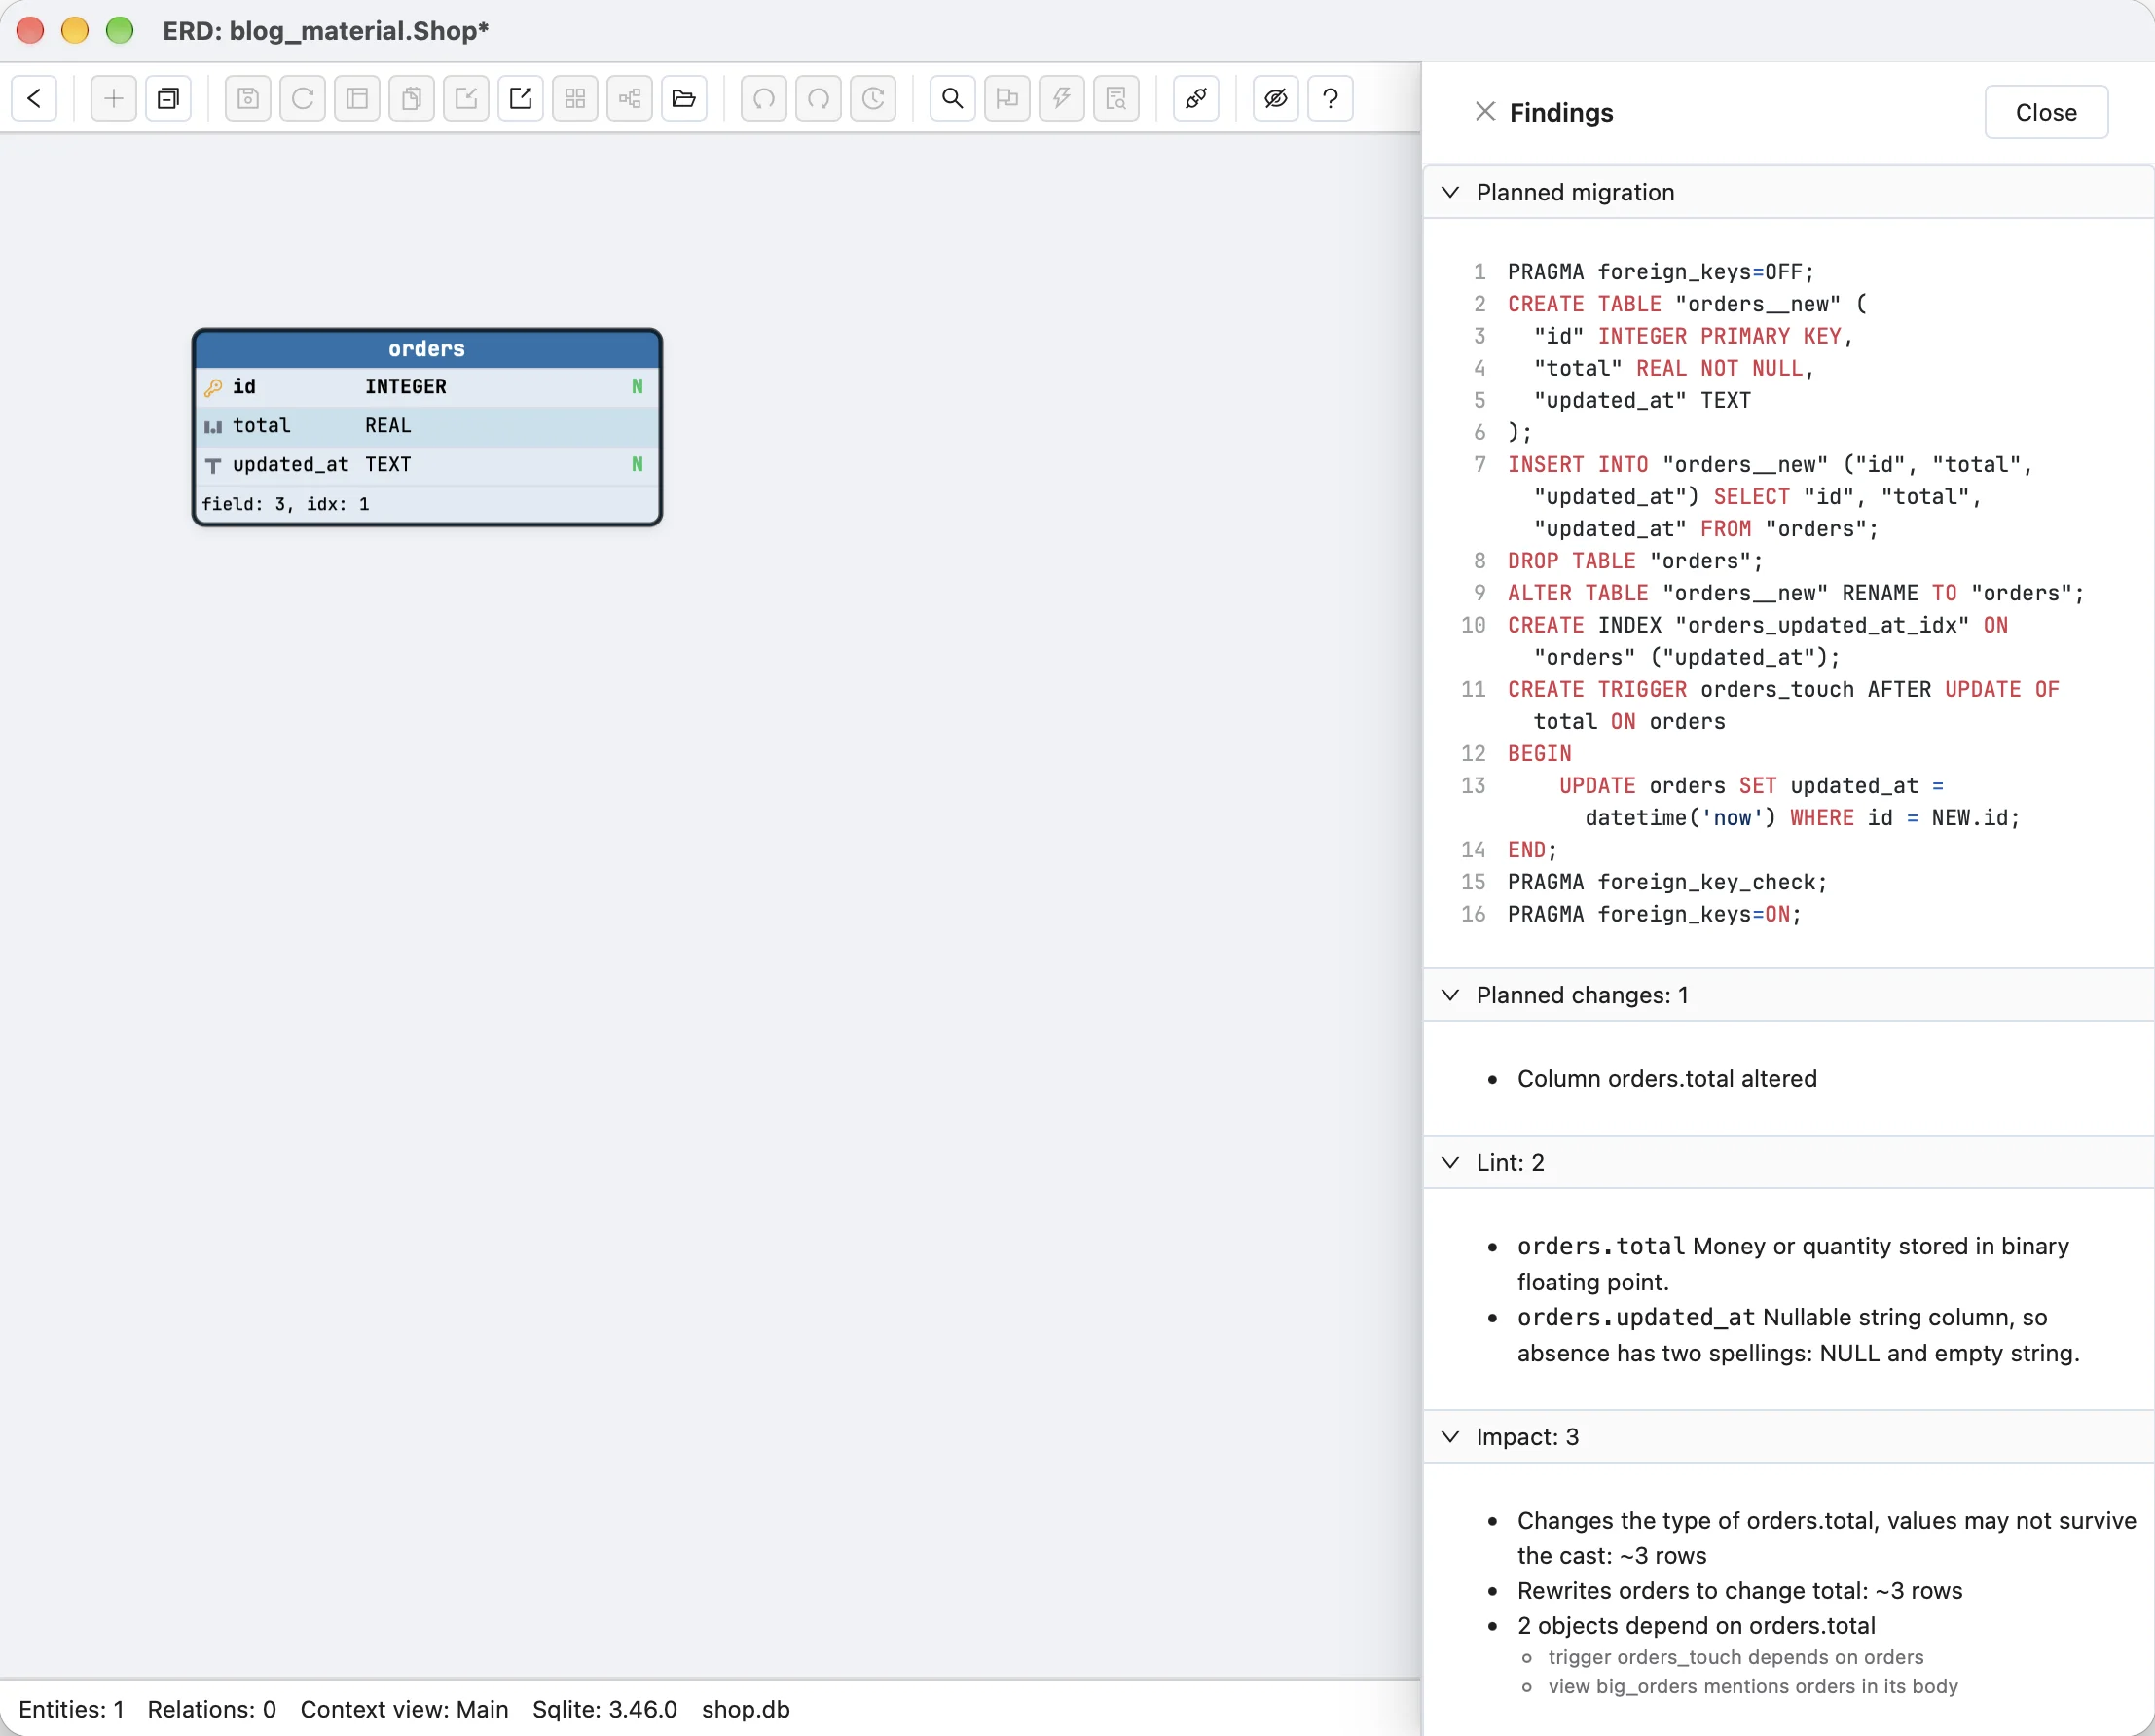Screen dimensions: 2155x1736
Task: Select the updated_at TEXT column row
Action: [x=427, y=465]
